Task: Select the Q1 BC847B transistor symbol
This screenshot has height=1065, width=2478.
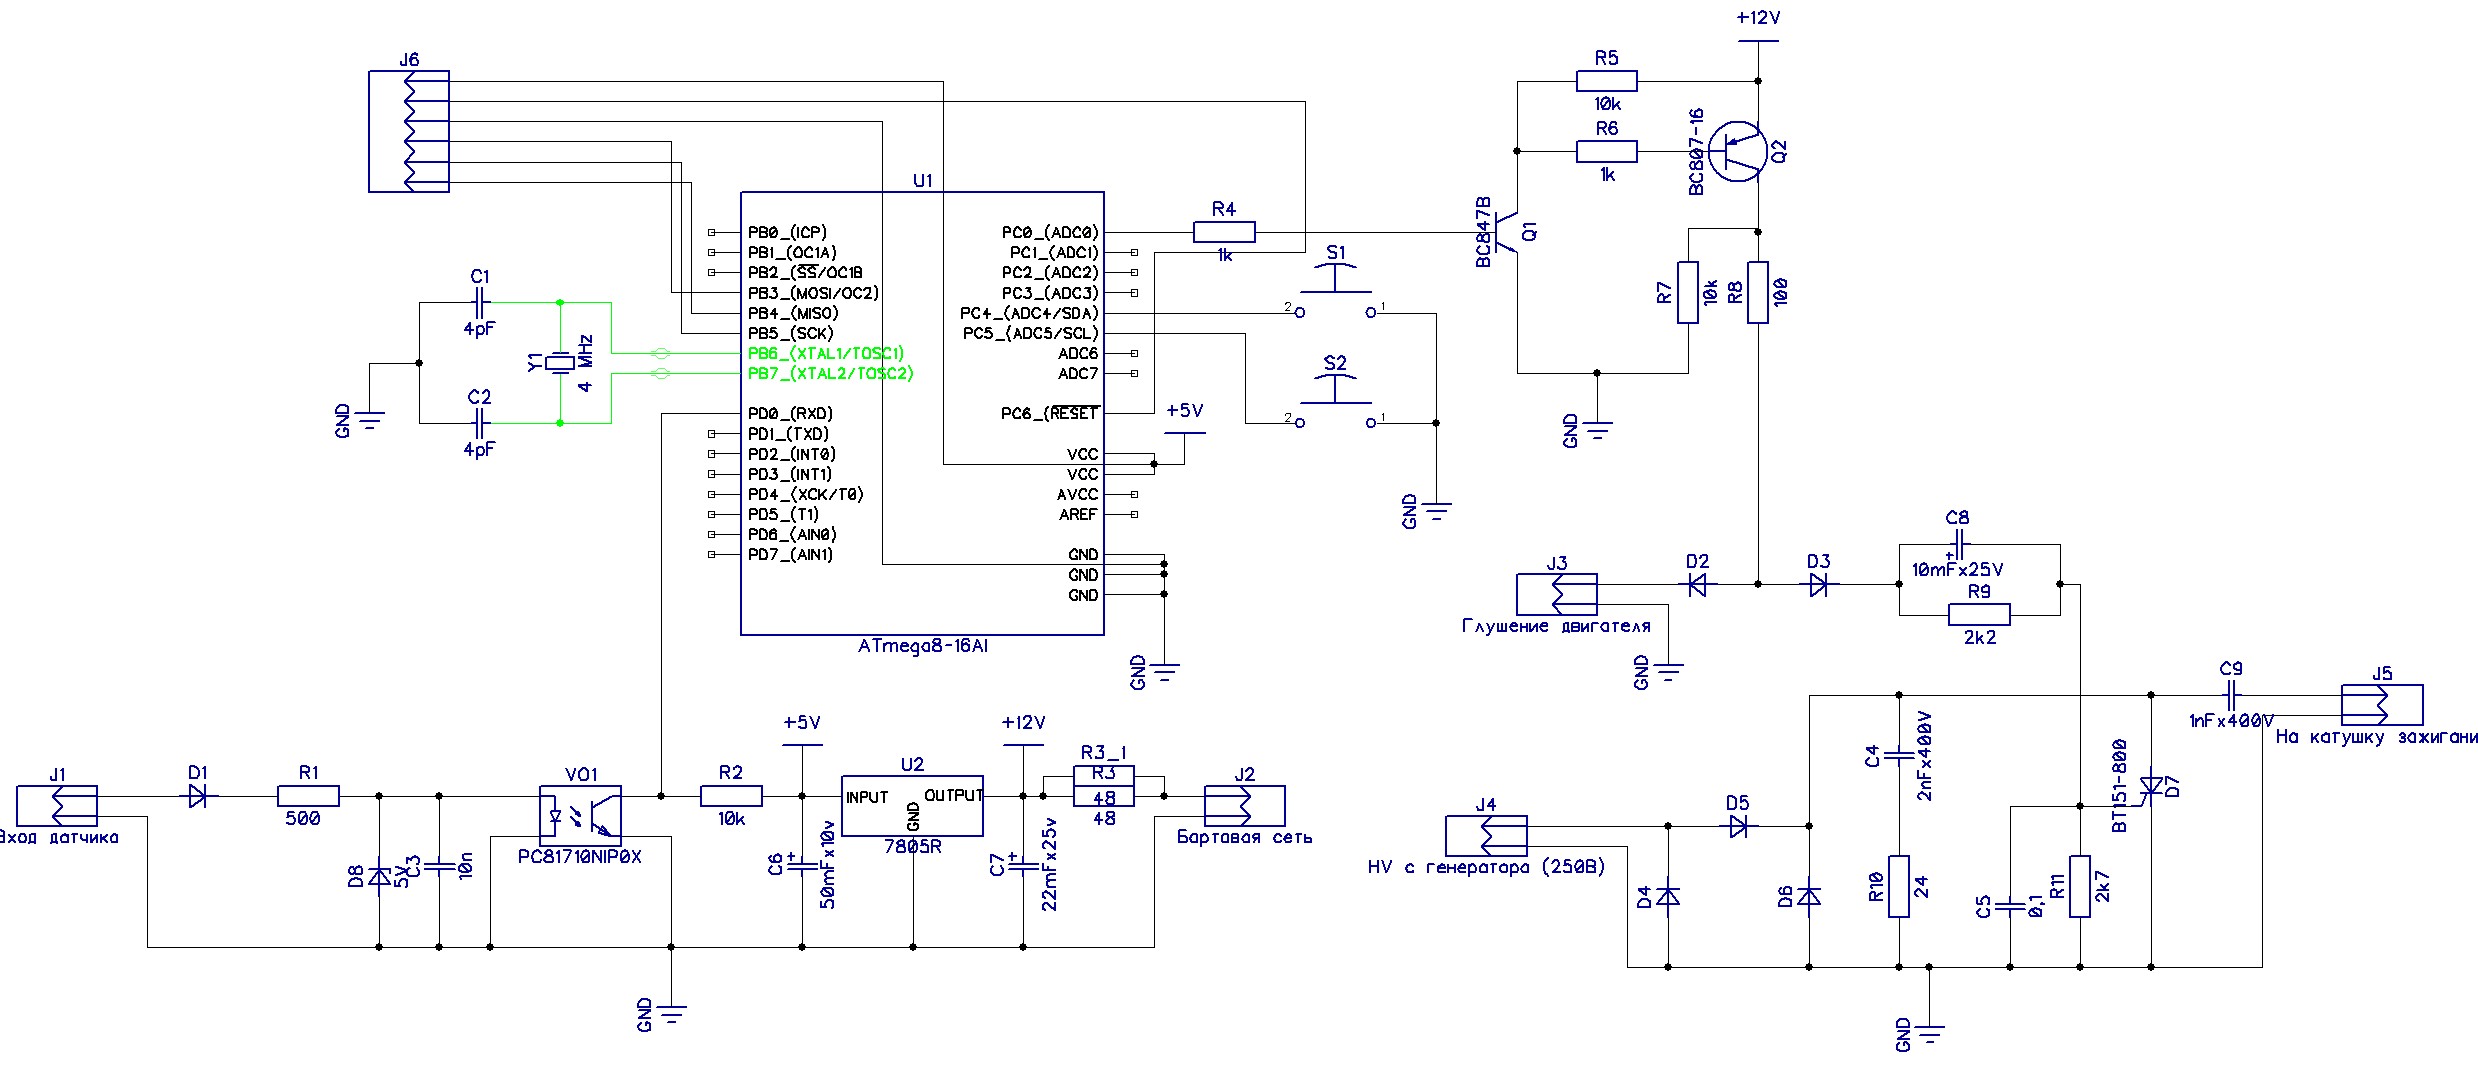Action: 1505,232
